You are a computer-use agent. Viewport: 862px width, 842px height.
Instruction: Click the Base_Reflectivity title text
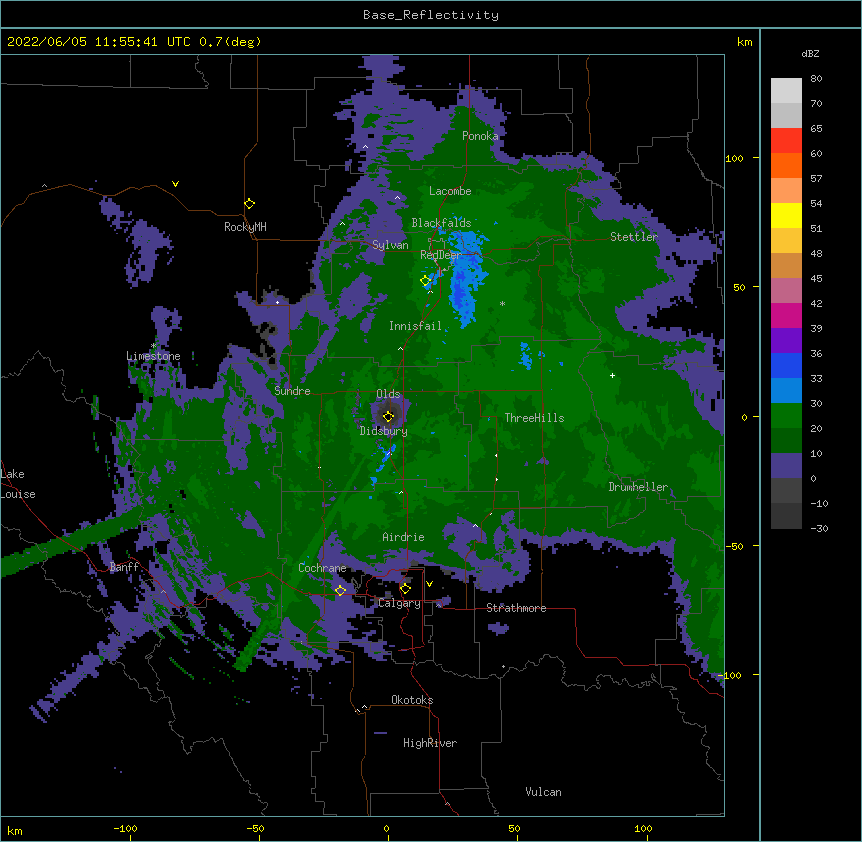[x=430, y=15]
